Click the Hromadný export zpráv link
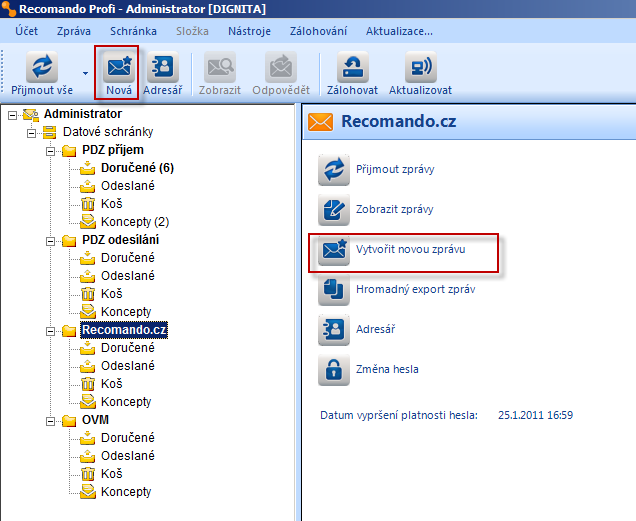The width and height of the screenshot is (636, 521). [416, 289]
